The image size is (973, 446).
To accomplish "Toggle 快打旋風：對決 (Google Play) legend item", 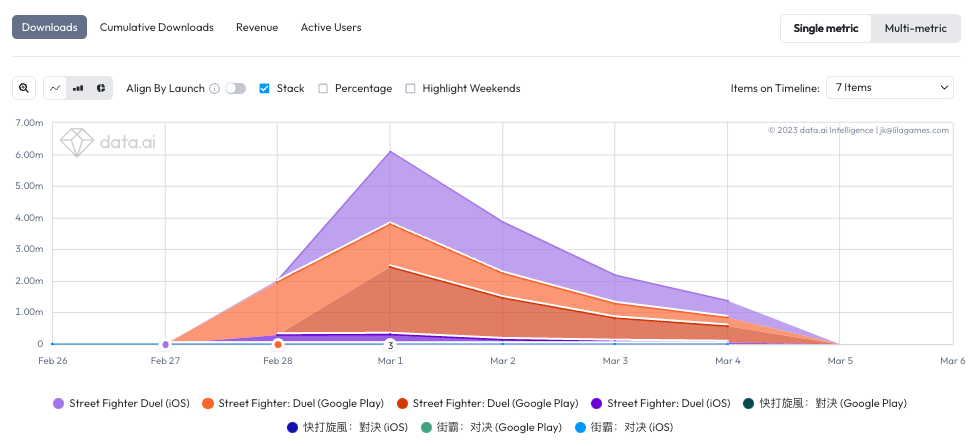I will [825, 404].
